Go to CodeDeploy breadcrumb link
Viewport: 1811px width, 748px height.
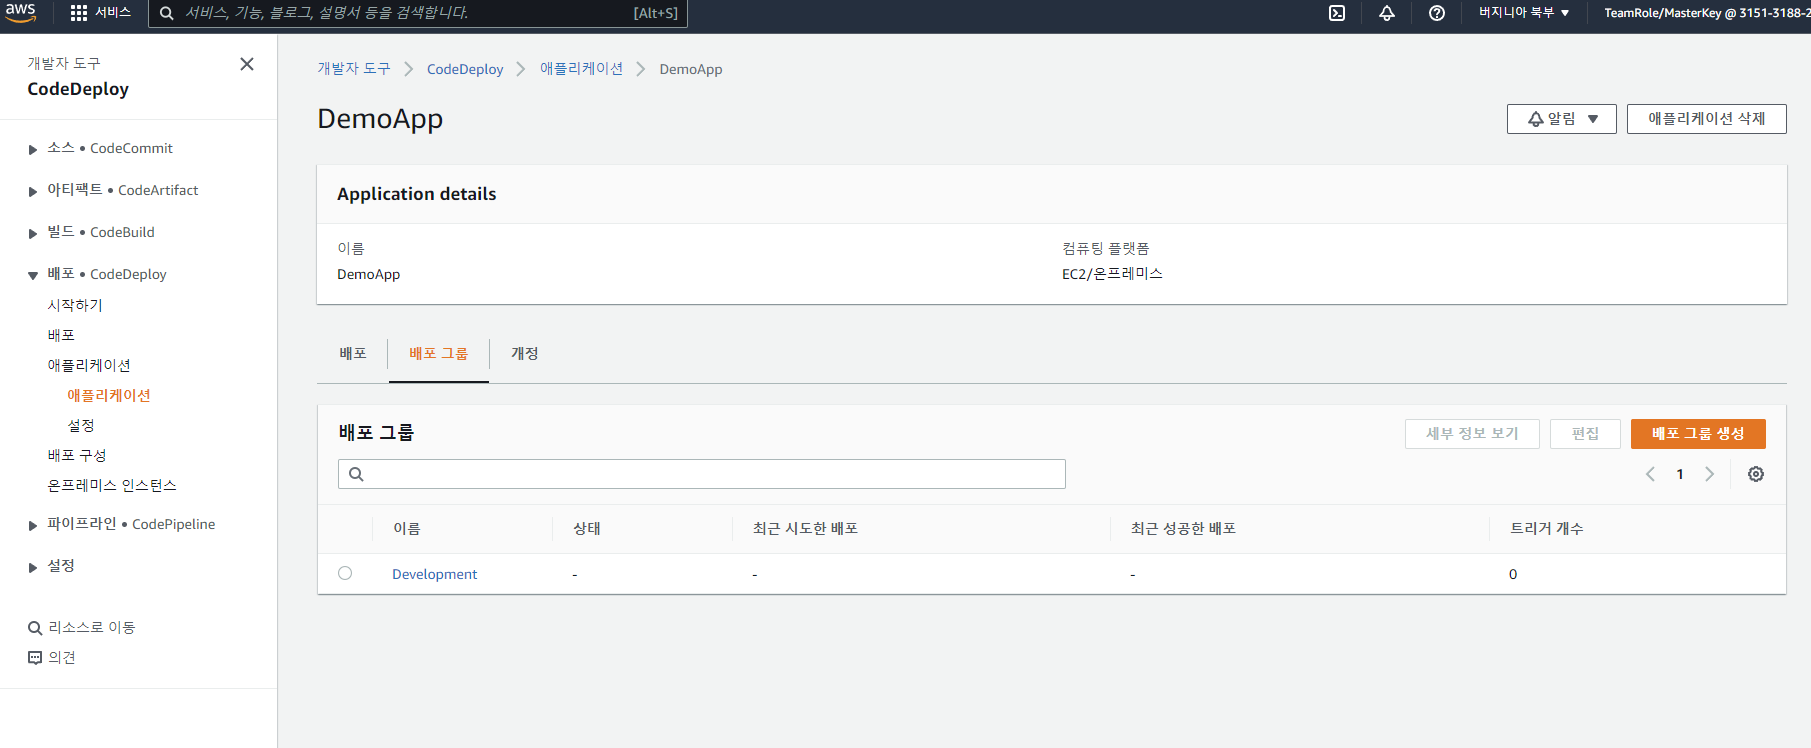click(x=465, y=69)
